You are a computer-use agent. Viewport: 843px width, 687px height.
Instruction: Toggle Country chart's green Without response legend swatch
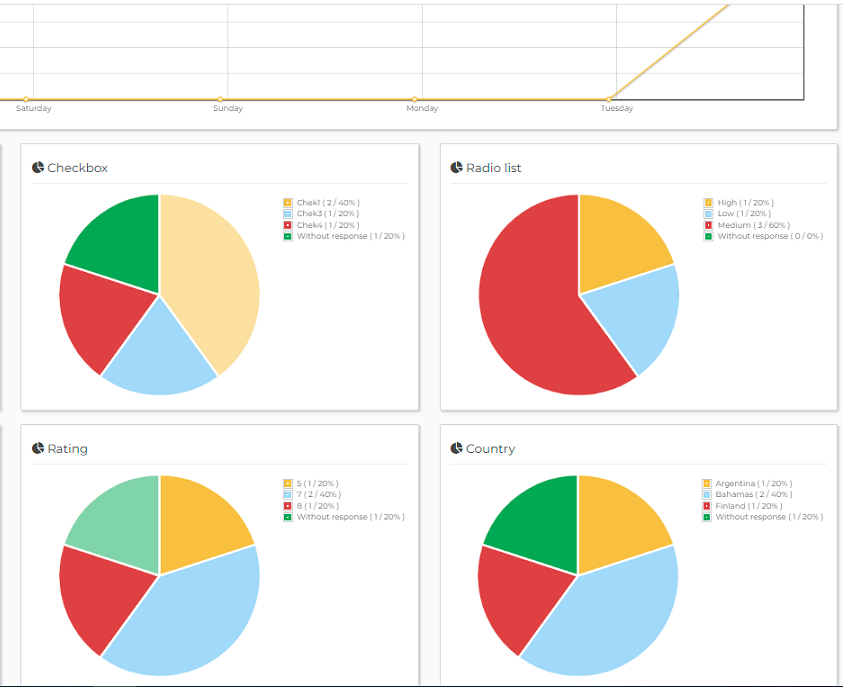click(x=706, y=517)
